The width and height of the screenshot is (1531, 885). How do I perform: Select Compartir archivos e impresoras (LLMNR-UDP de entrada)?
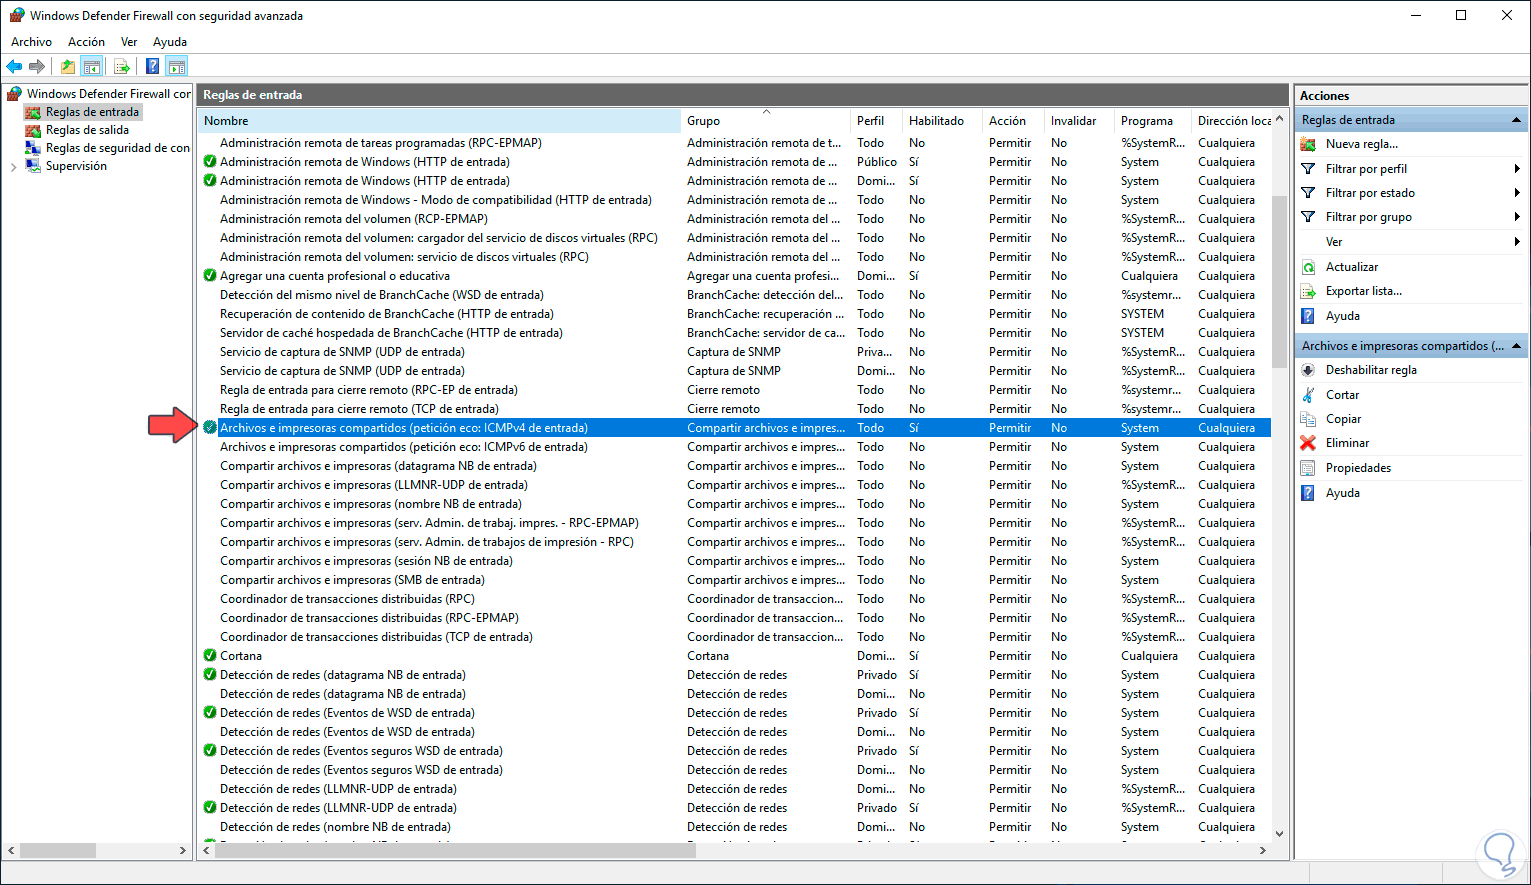(735, 485)
